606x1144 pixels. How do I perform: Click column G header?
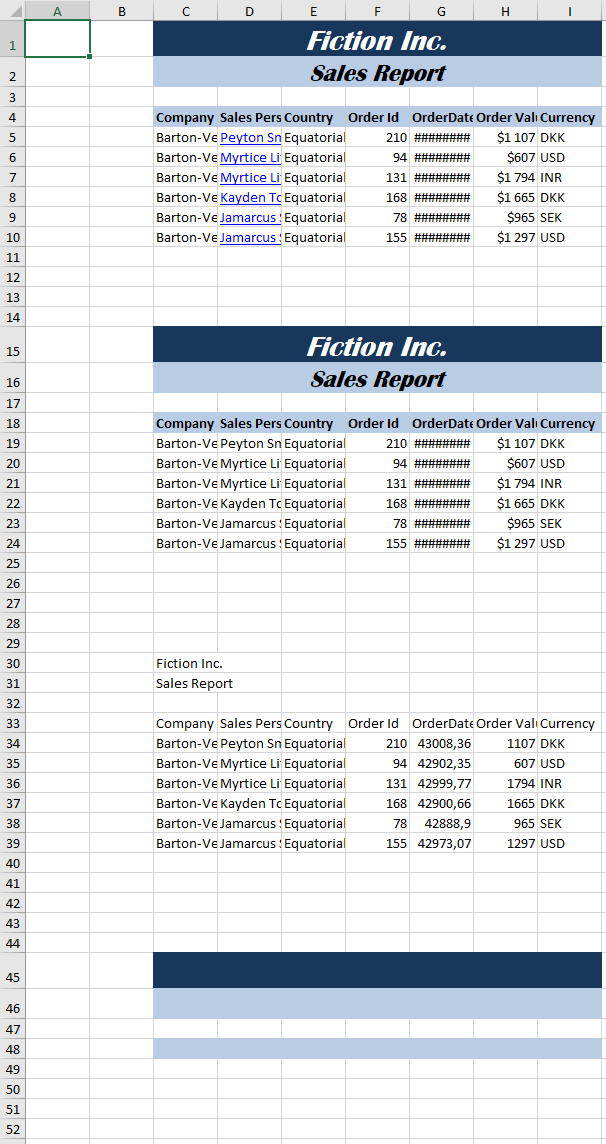pos(441,10)
